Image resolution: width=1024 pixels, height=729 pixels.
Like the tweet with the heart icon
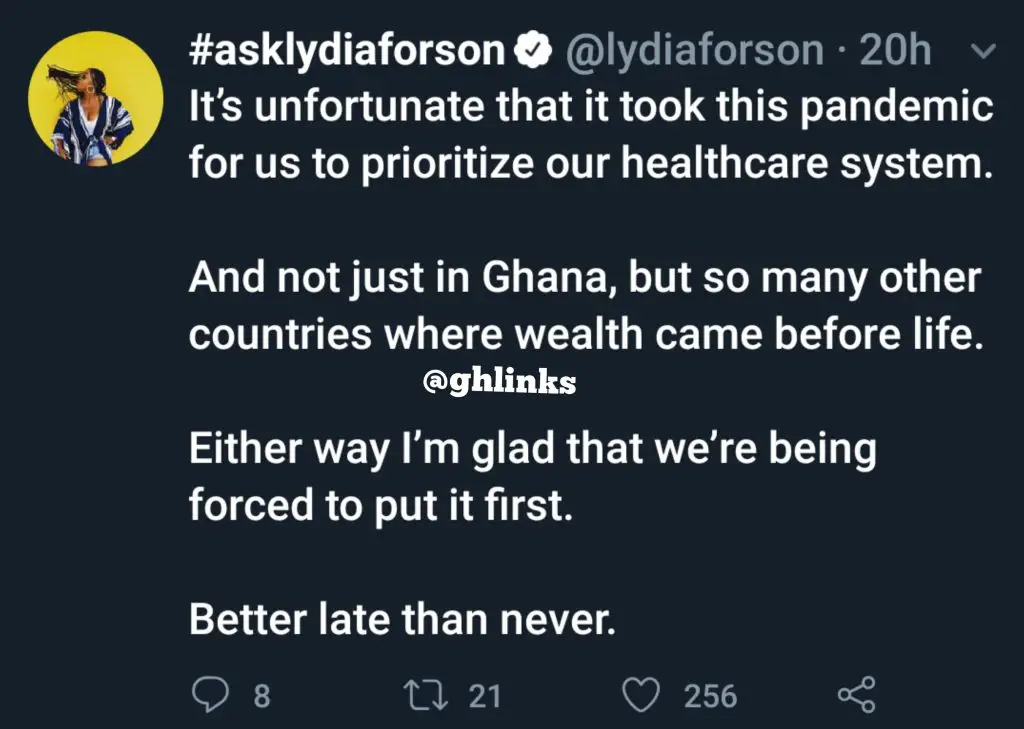640,695
